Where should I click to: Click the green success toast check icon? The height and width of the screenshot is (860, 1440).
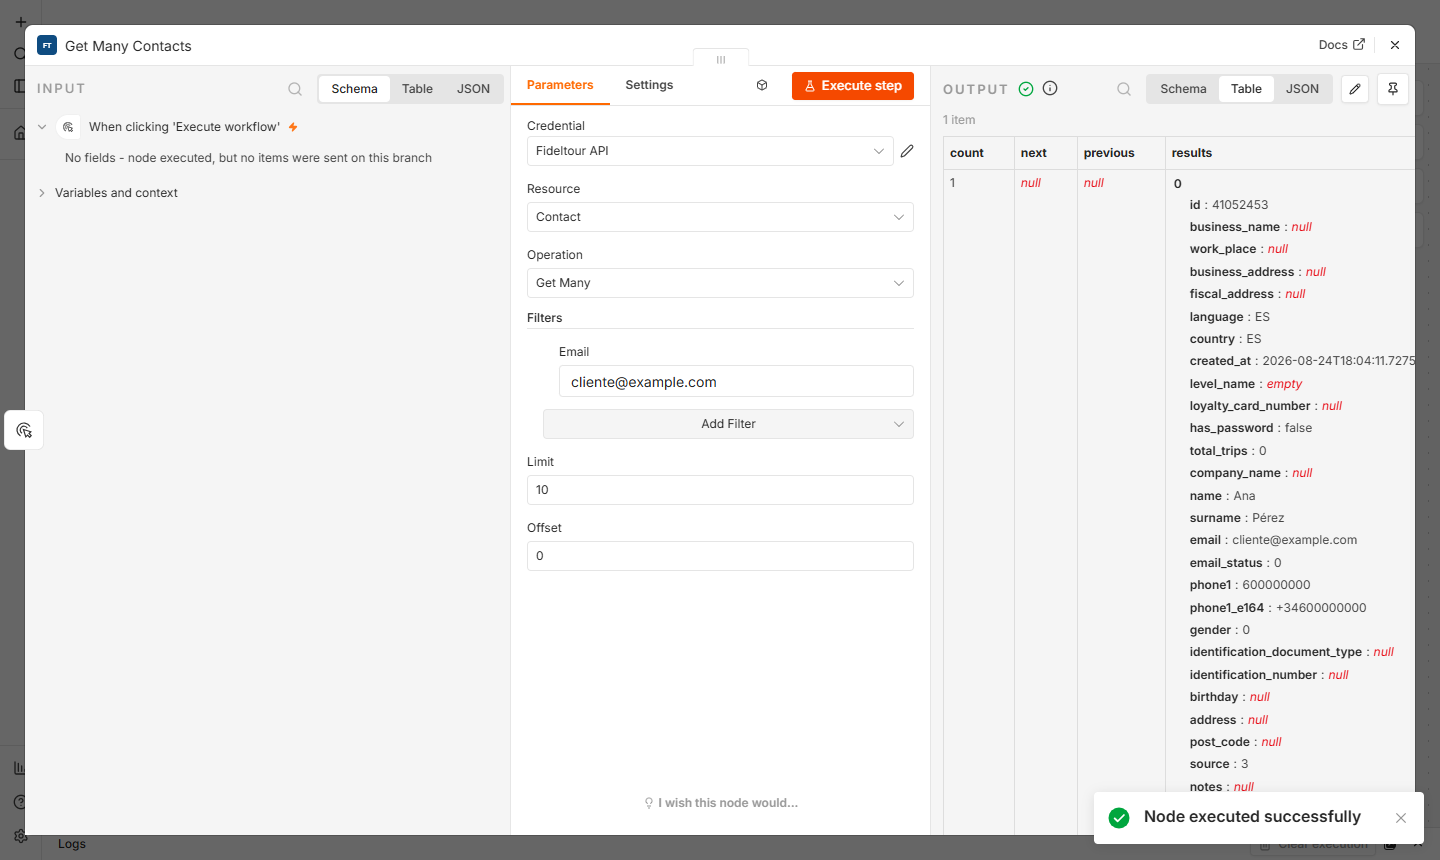1119,818
